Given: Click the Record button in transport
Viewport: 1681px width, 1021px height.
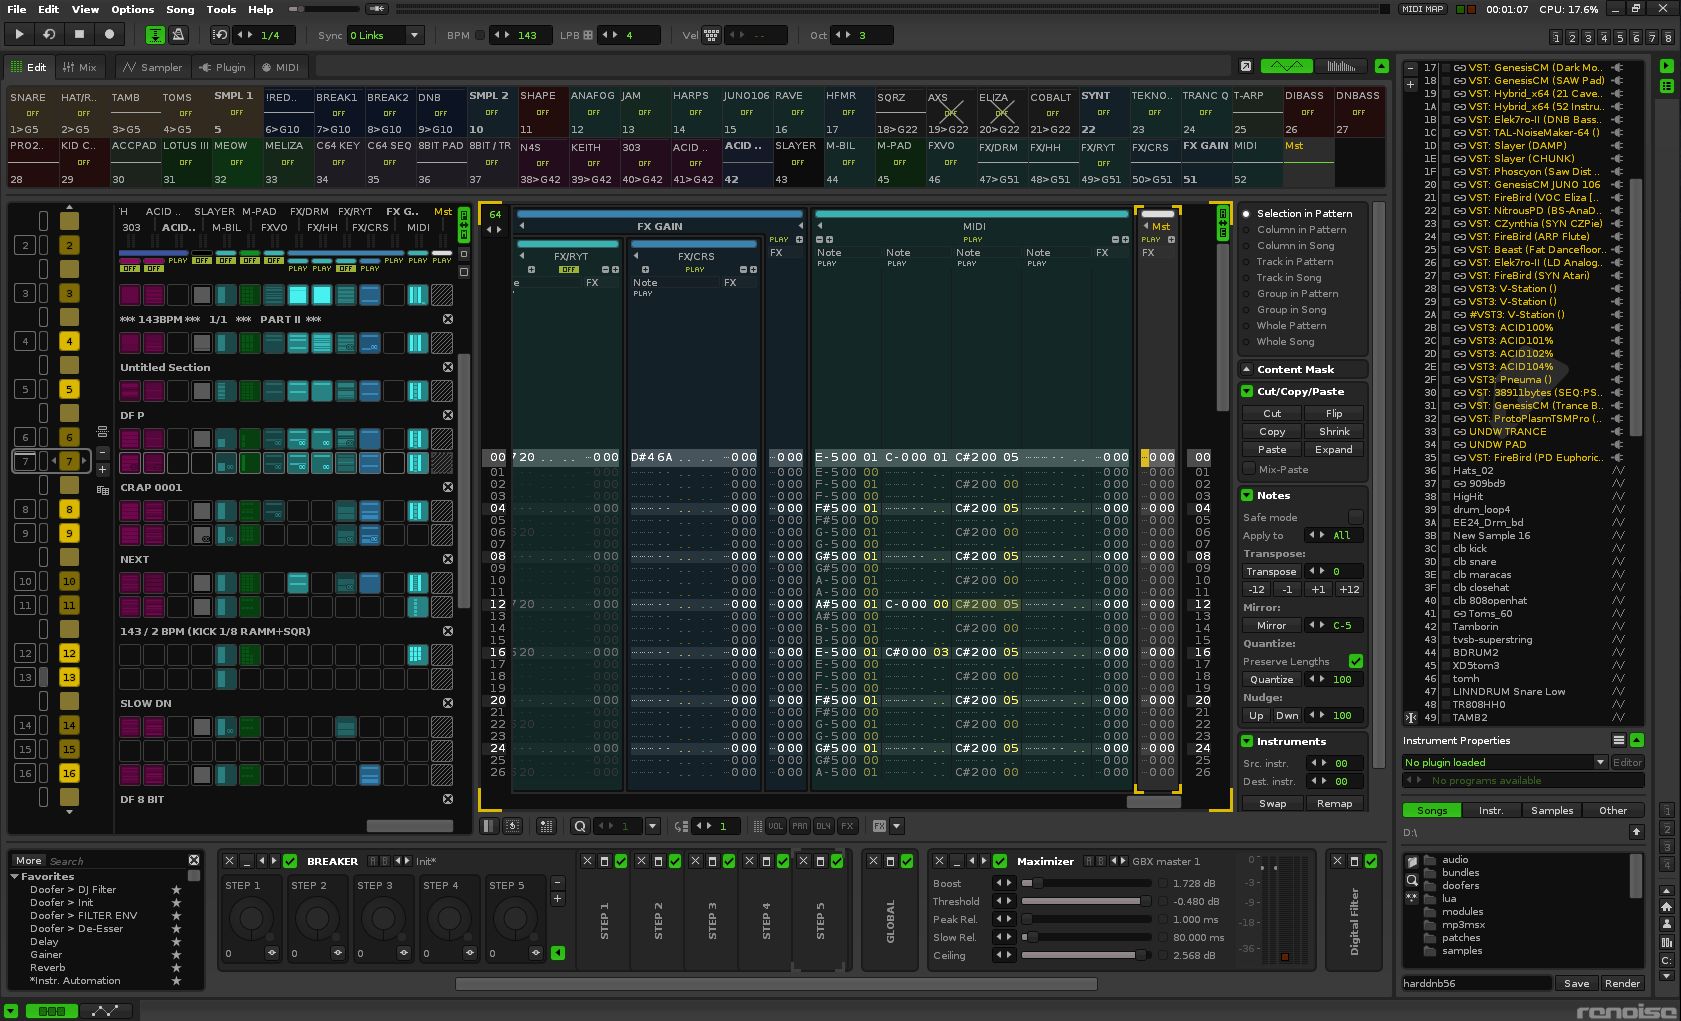Looking at the screenshot, I should click(x=109, y=34).
